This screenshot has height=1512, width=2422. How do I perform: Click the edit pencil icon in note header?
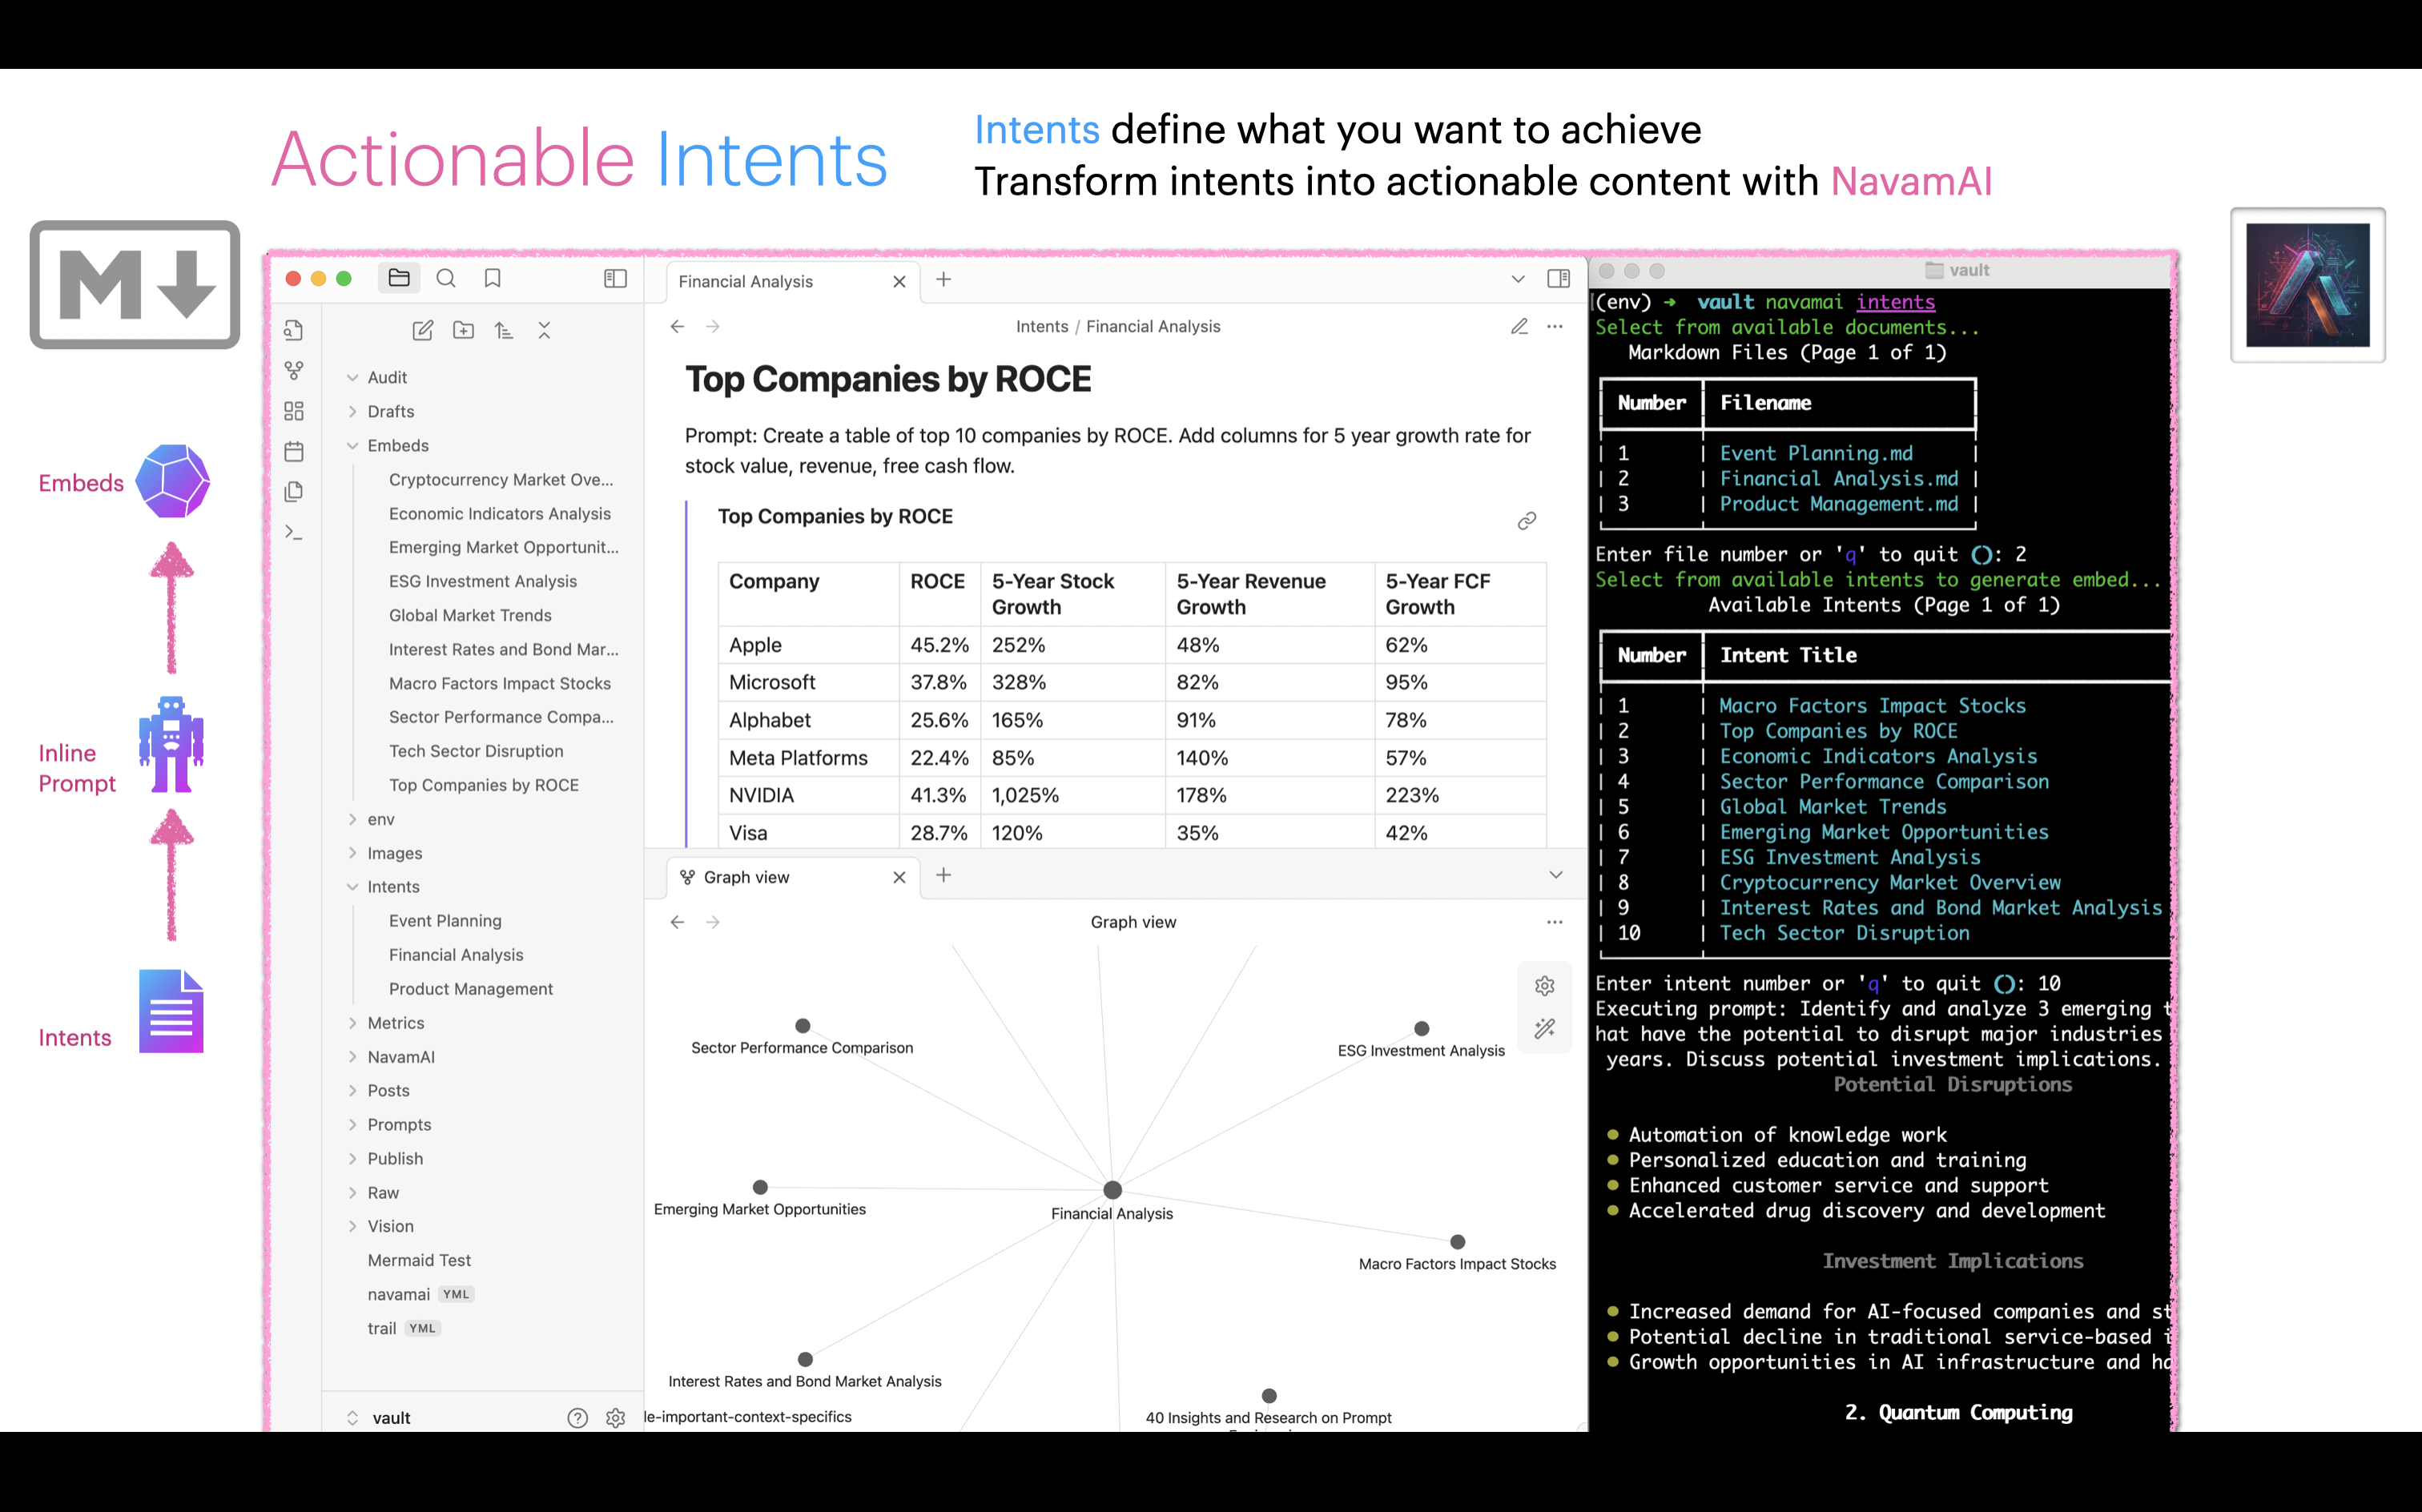pos(1519,327)
